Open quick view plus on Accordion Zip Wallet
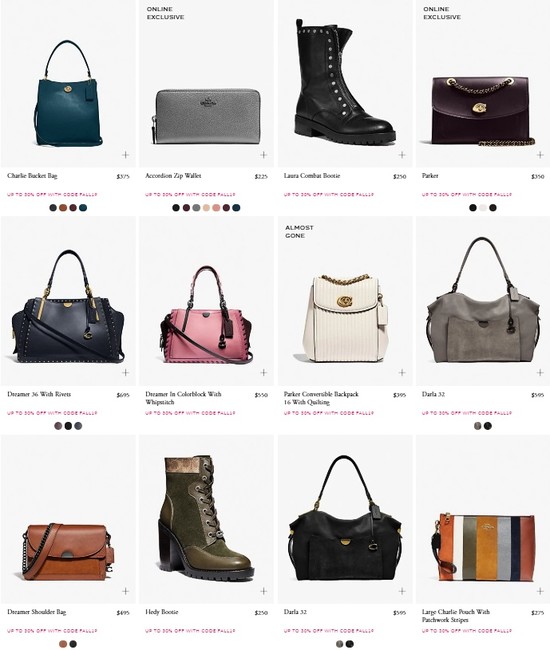The image size is (550, 650). (x=263, y=155)
